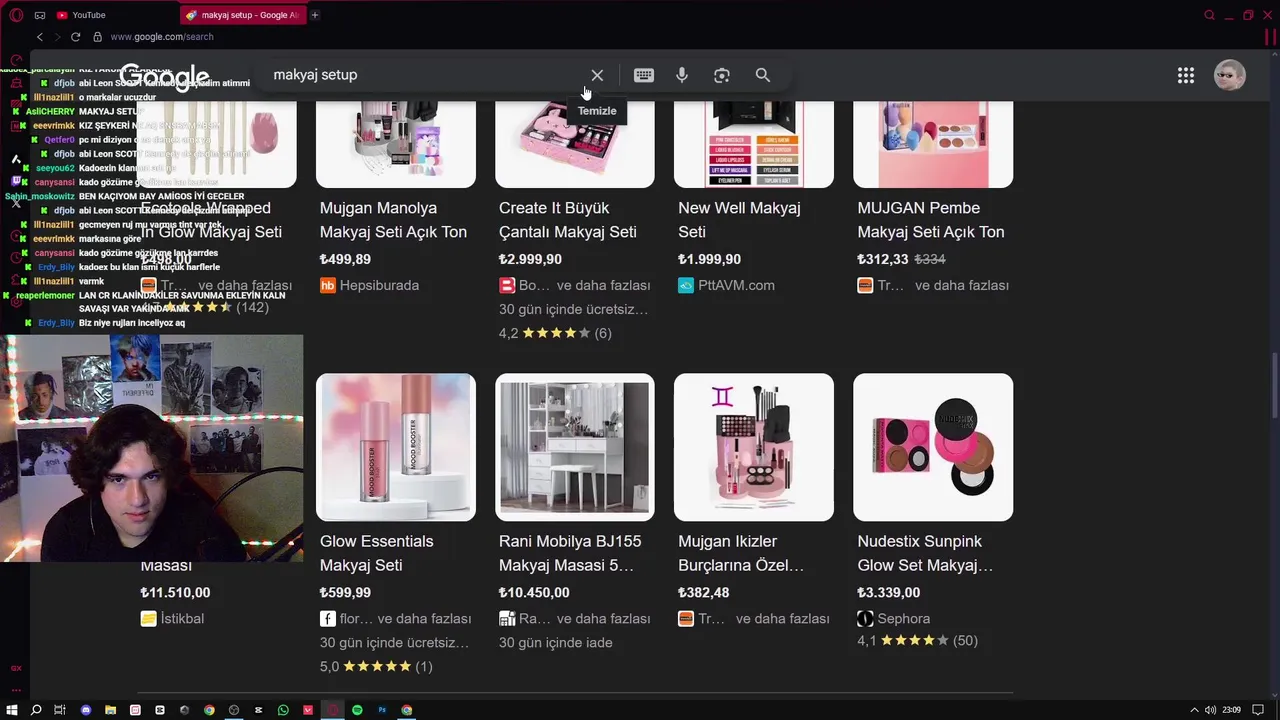The height and width of the screenshot is (720, 1280).
Task: Open Glow Essentials Makyaj Seti listing
Action: (x=377, y=553)
